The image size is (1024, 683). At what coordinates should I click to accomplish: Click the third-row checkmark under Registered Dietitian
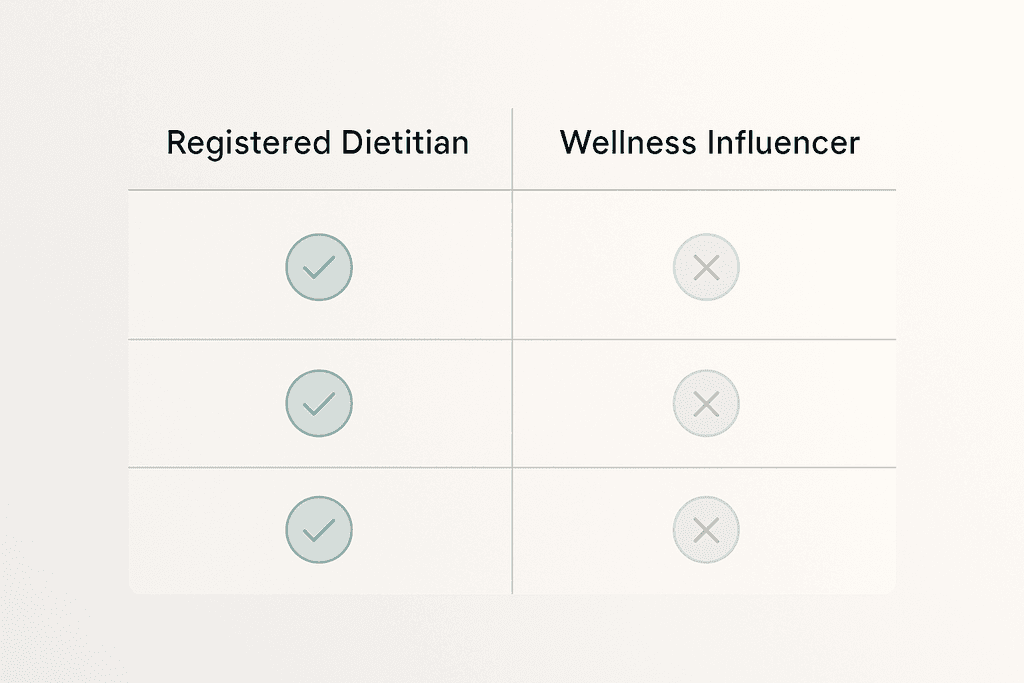coord(319,530)
